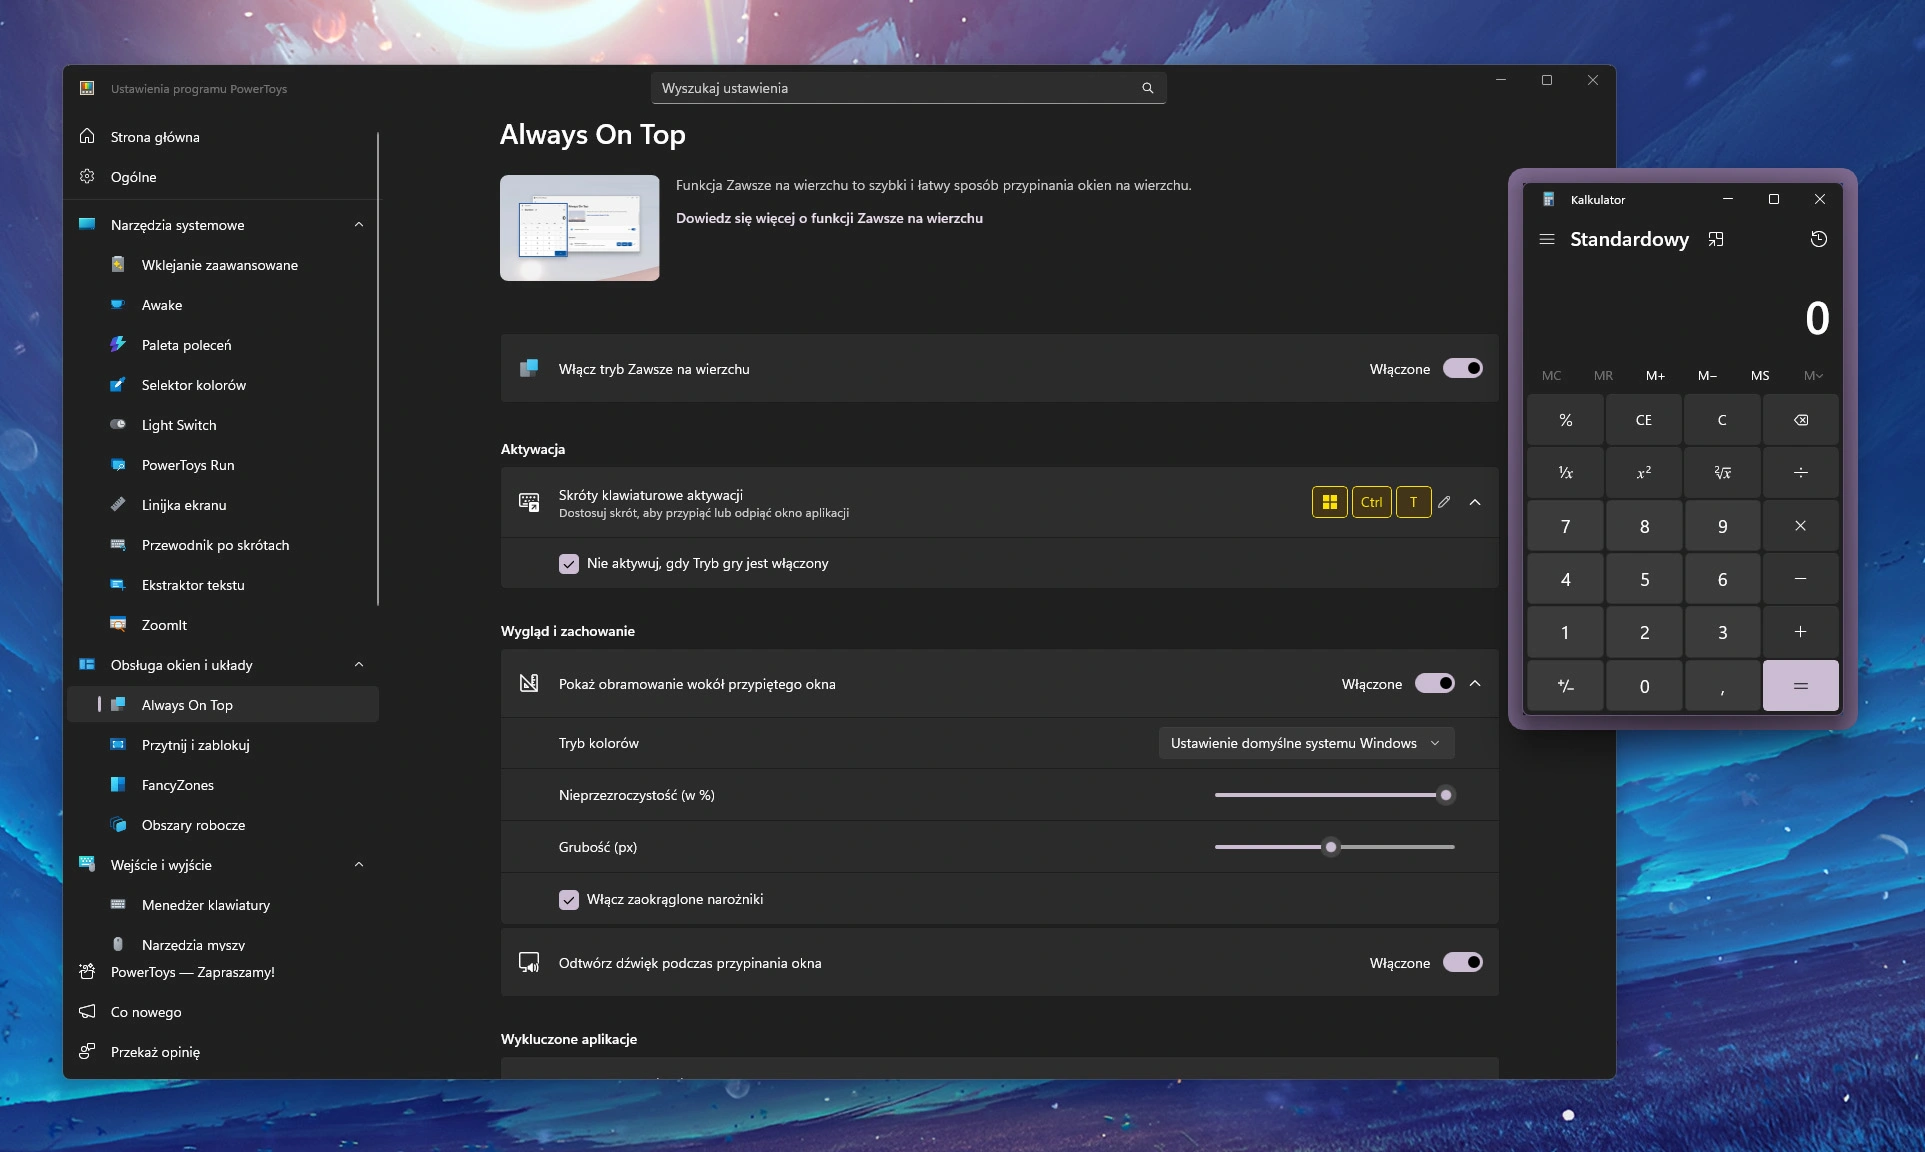Collapse Narzędzia systemowe sidebar group
This screenshot has height=1152, width=1925.
click(x=359, y=225)
